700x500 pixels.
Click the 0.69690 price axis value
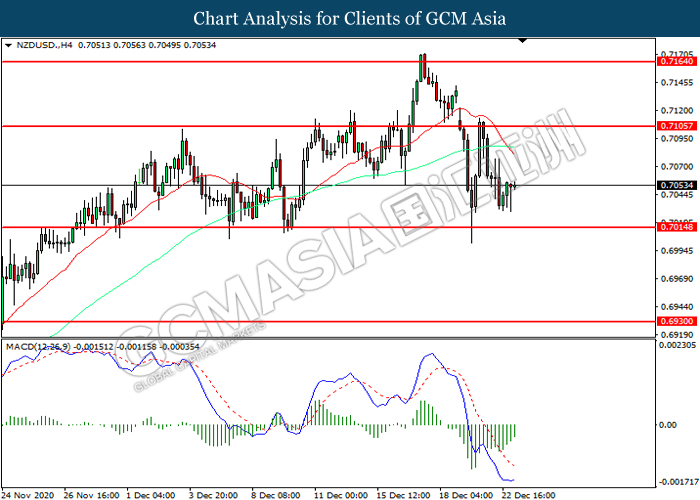click(x=677, y=279)
